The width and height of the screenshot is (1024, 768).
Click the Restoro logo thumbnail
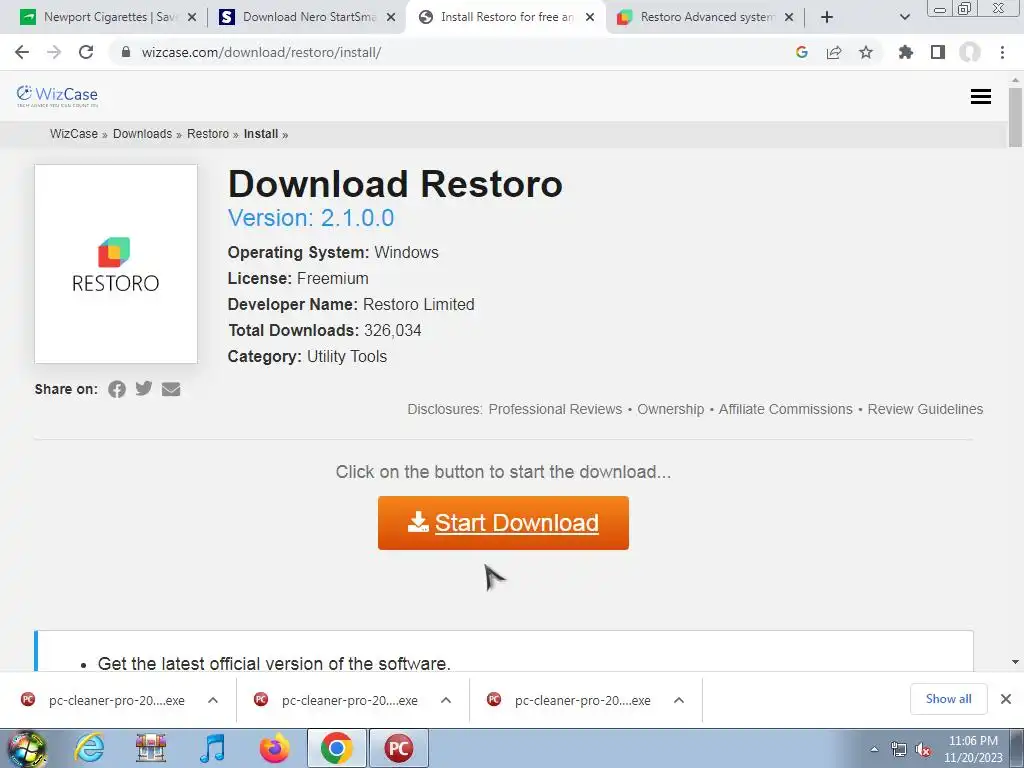[116, 264]
